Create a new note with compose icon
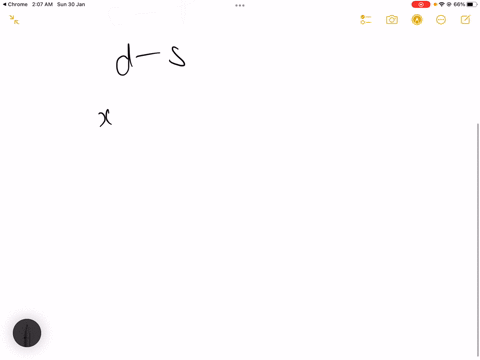 465,20
